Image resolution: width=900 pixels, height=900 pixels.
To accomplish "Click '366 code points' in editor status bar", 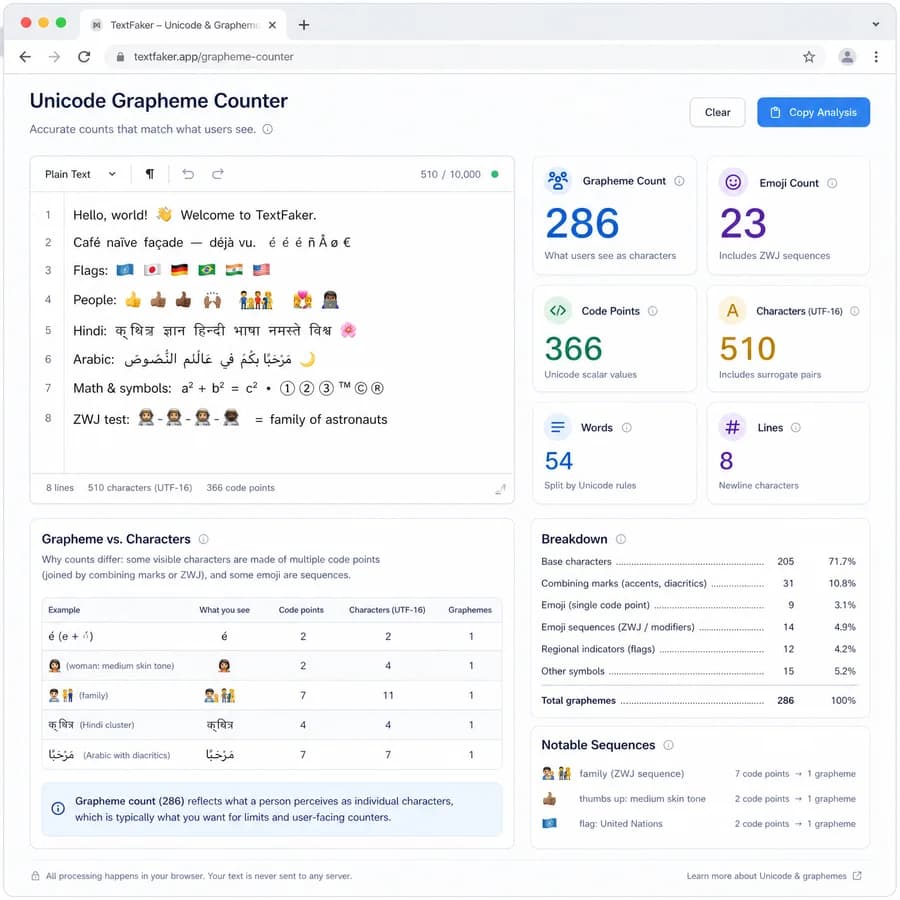I will click(240, 488).
